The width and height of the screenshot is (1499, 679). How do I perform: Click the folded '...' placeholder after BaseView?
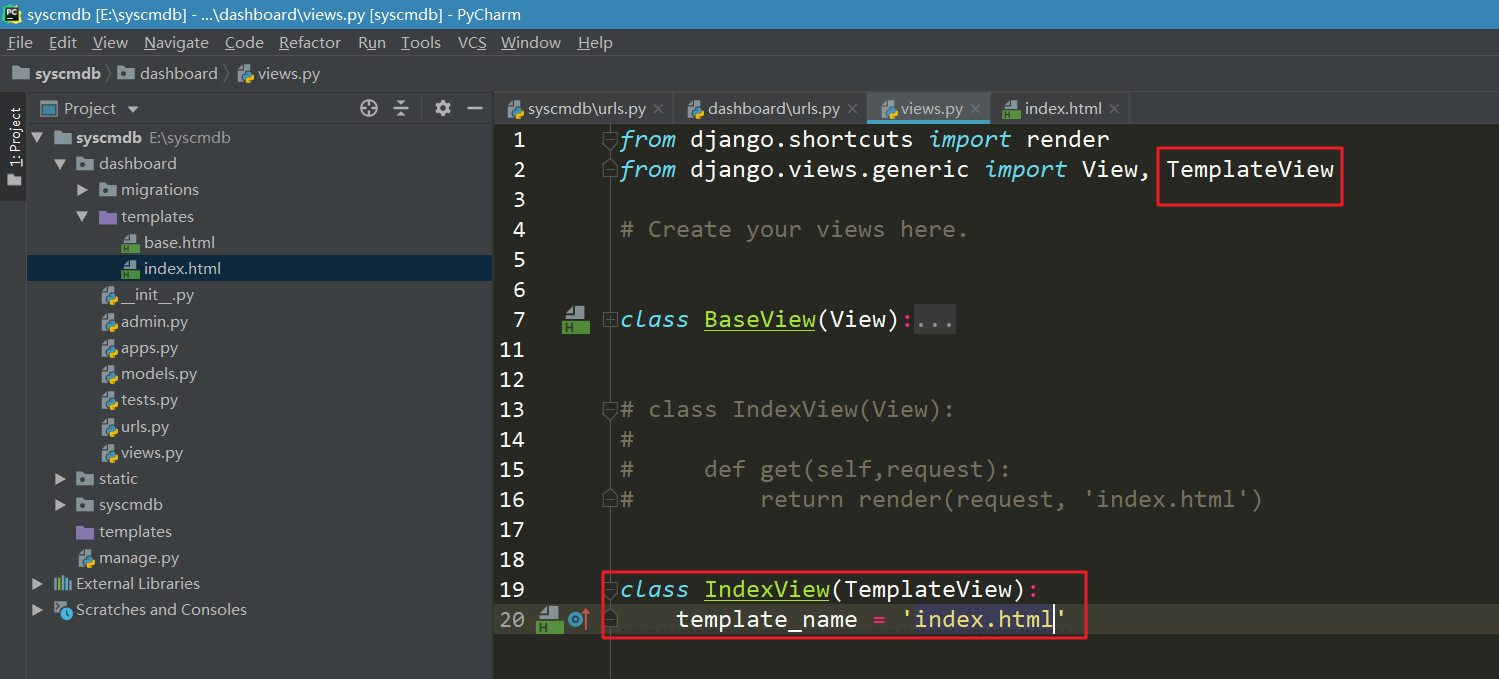click(935, 320)
